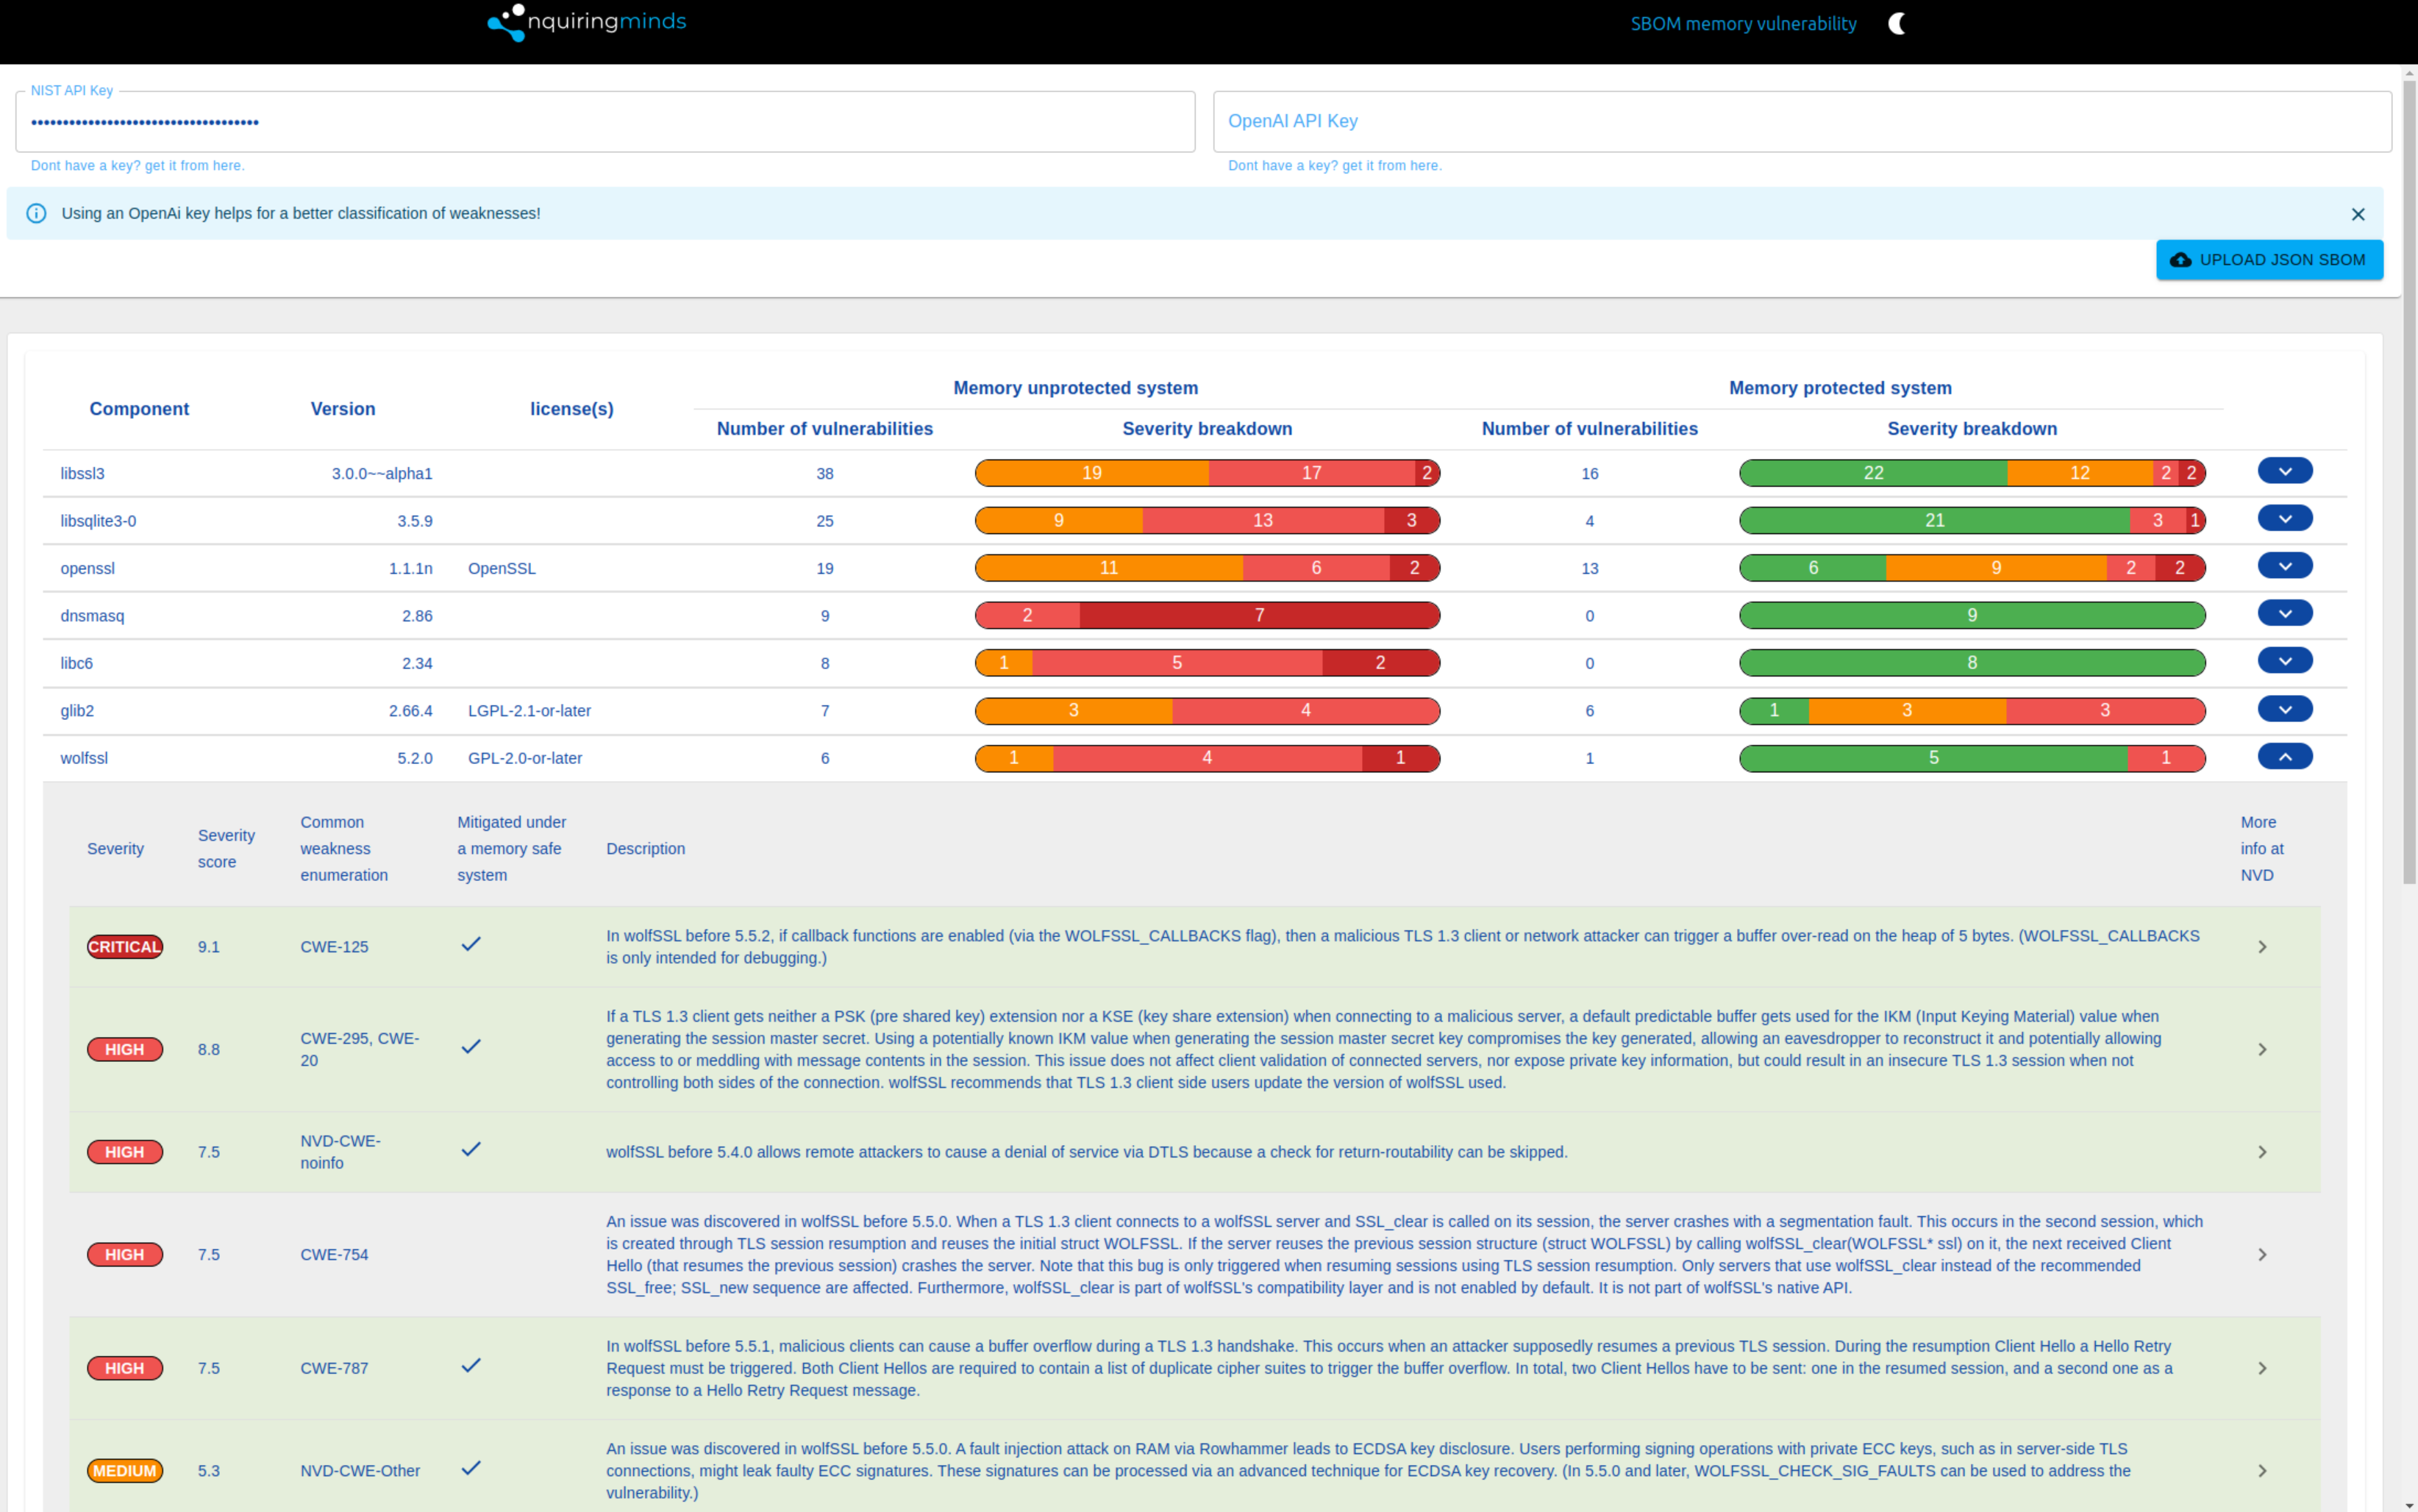2418x1512 pixels.
Task: Click CWE-754 weakness text
Action: click(x=334, y=1255)
